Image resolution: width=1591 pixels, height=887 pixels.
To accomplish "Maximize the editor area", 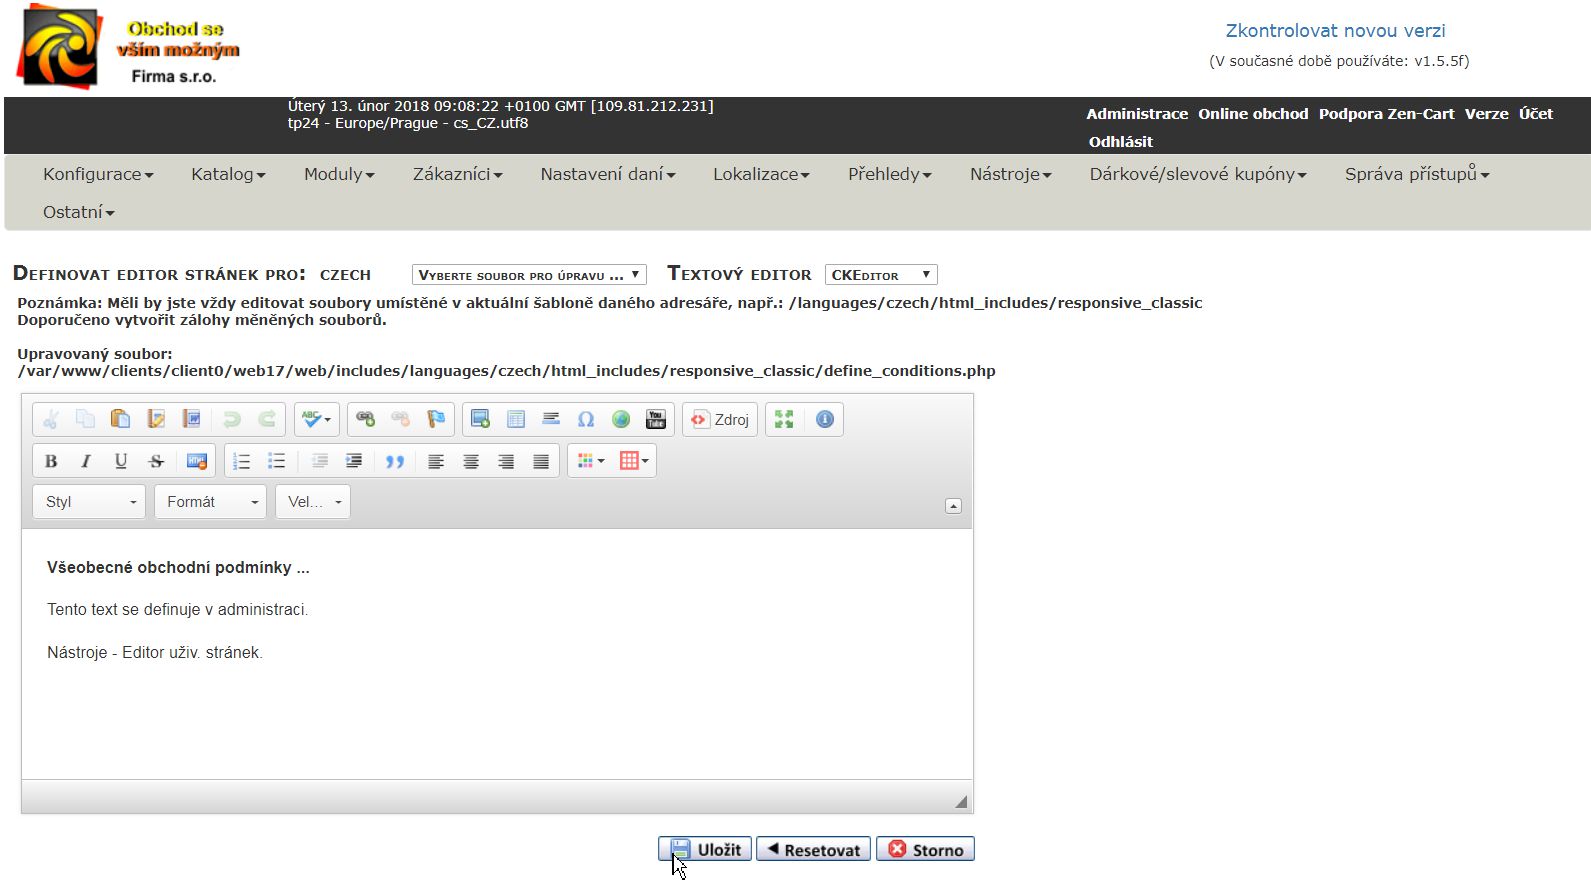I will [x=784, y=419].
